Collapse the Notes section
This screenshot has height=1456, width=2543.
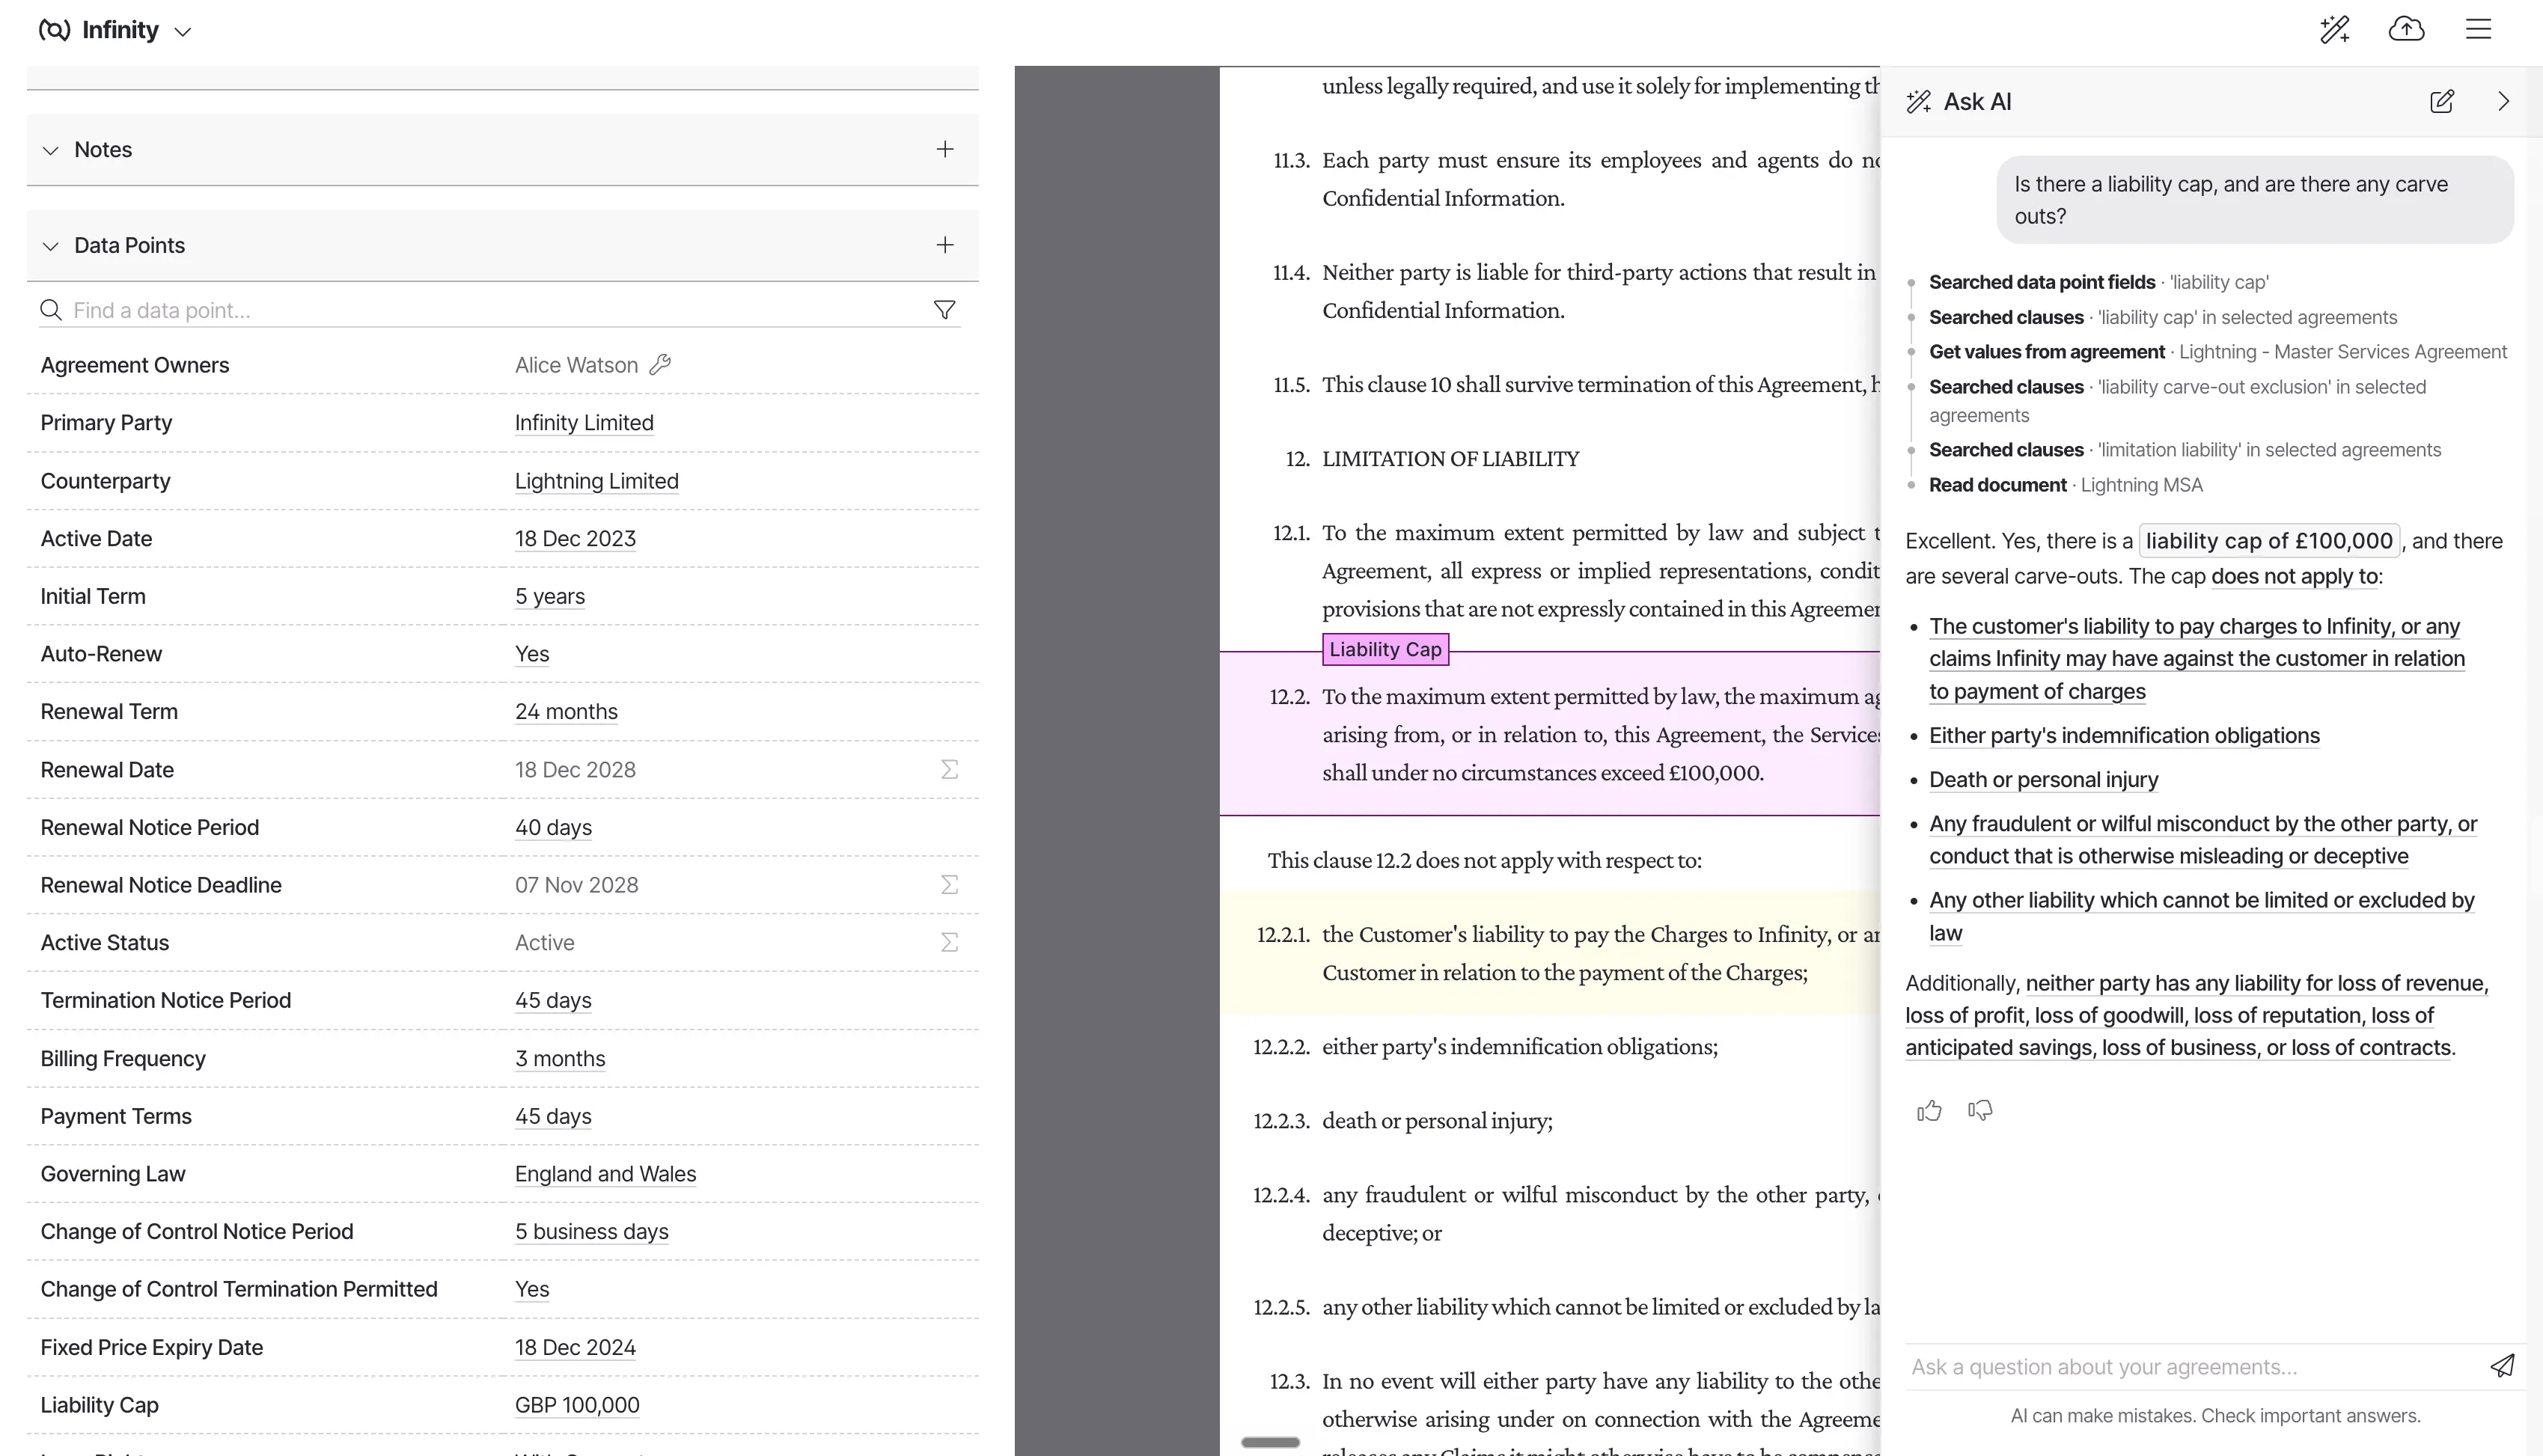click(50, 150)
